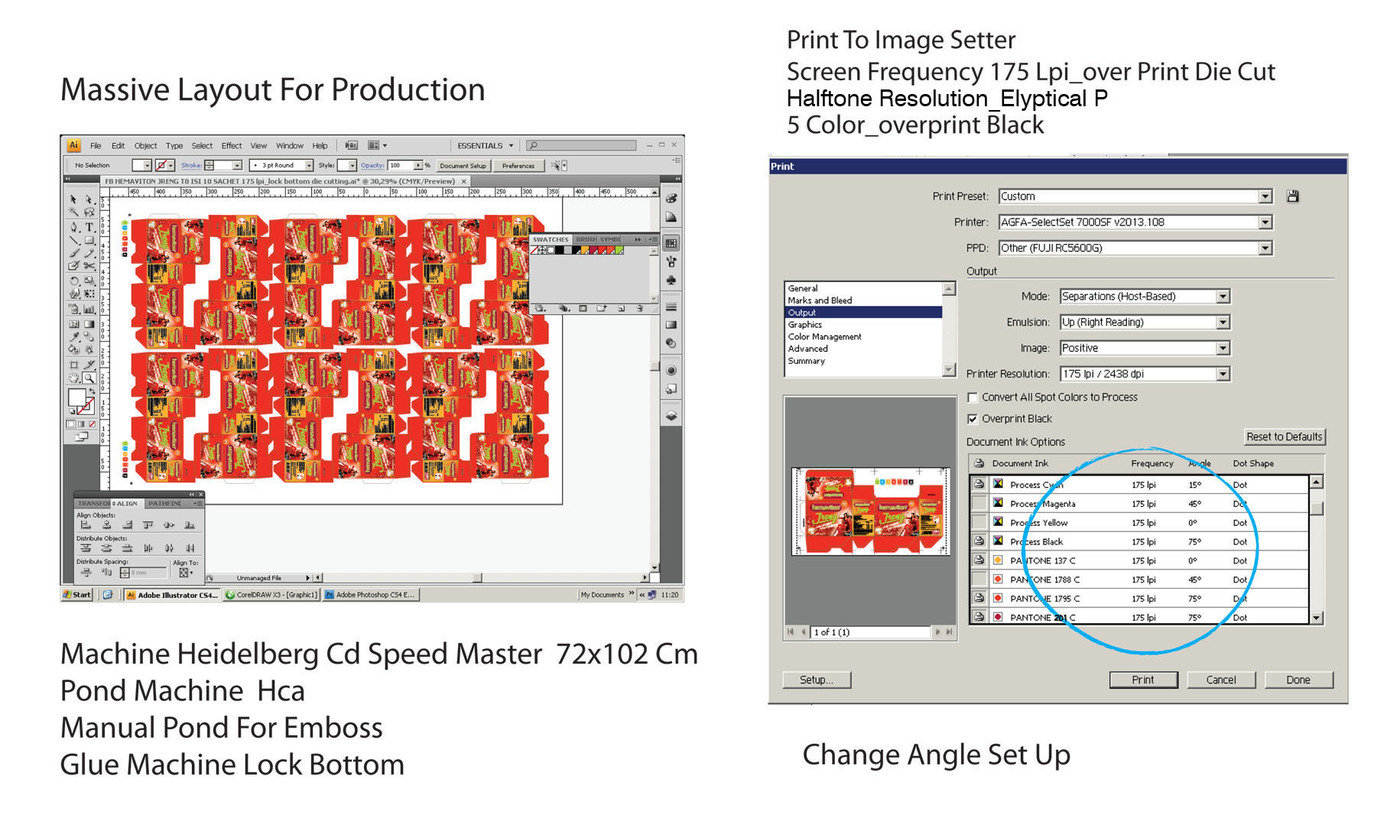Viewport: 1400px width, 818px height.
Task: Select the Scissors tool in the toolbox
Action: pos(89,266)
